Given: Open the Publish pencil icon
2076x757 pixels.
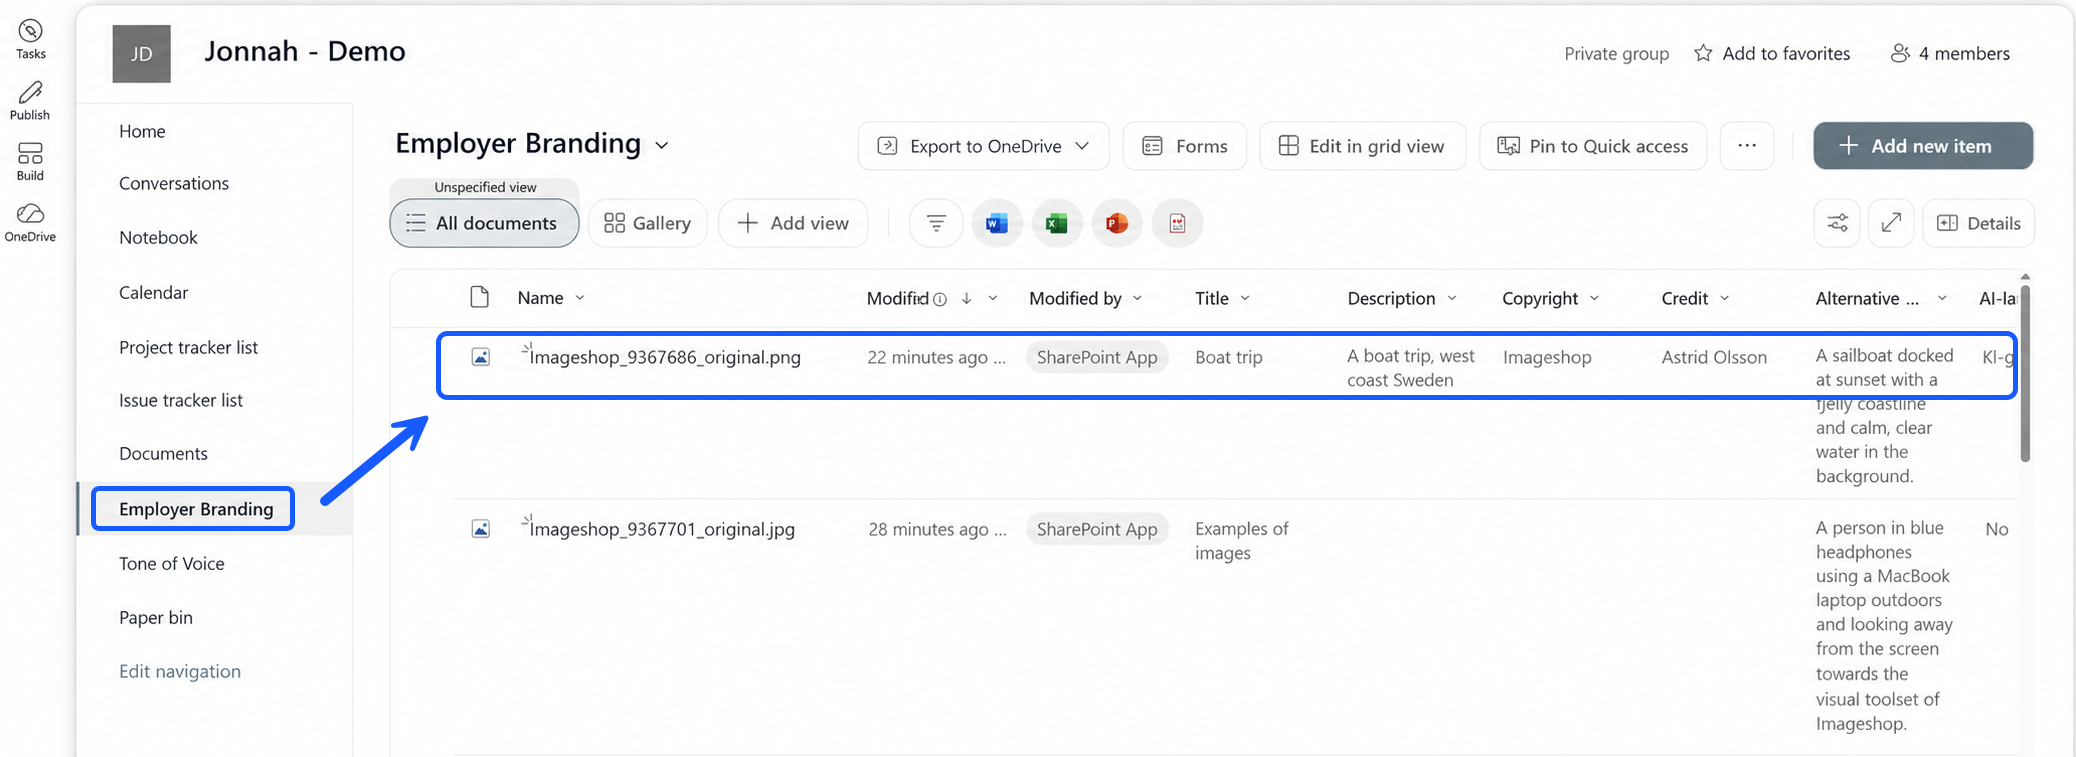Looking at the screenshot, I should click(x=30, y=92).
